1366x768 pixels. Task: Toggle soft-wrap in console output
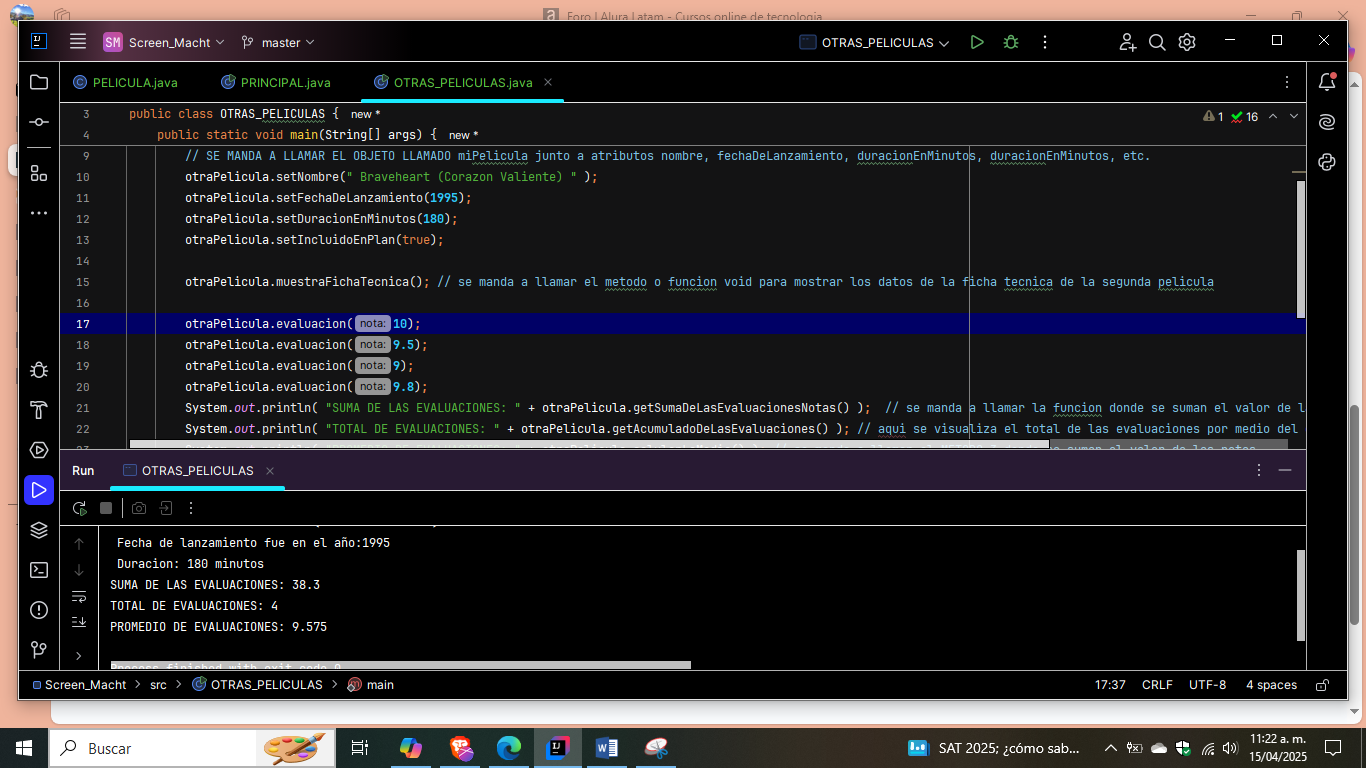click(79, 596)
